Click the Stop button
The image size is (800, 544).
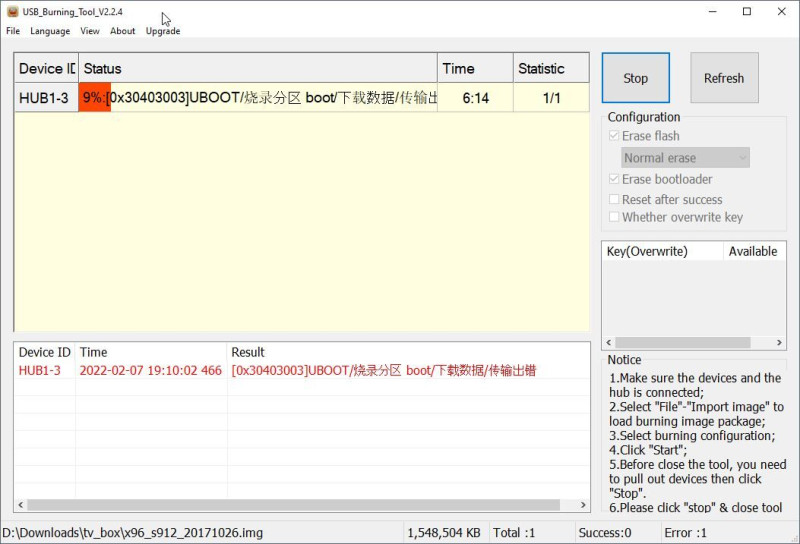[636, 78]
